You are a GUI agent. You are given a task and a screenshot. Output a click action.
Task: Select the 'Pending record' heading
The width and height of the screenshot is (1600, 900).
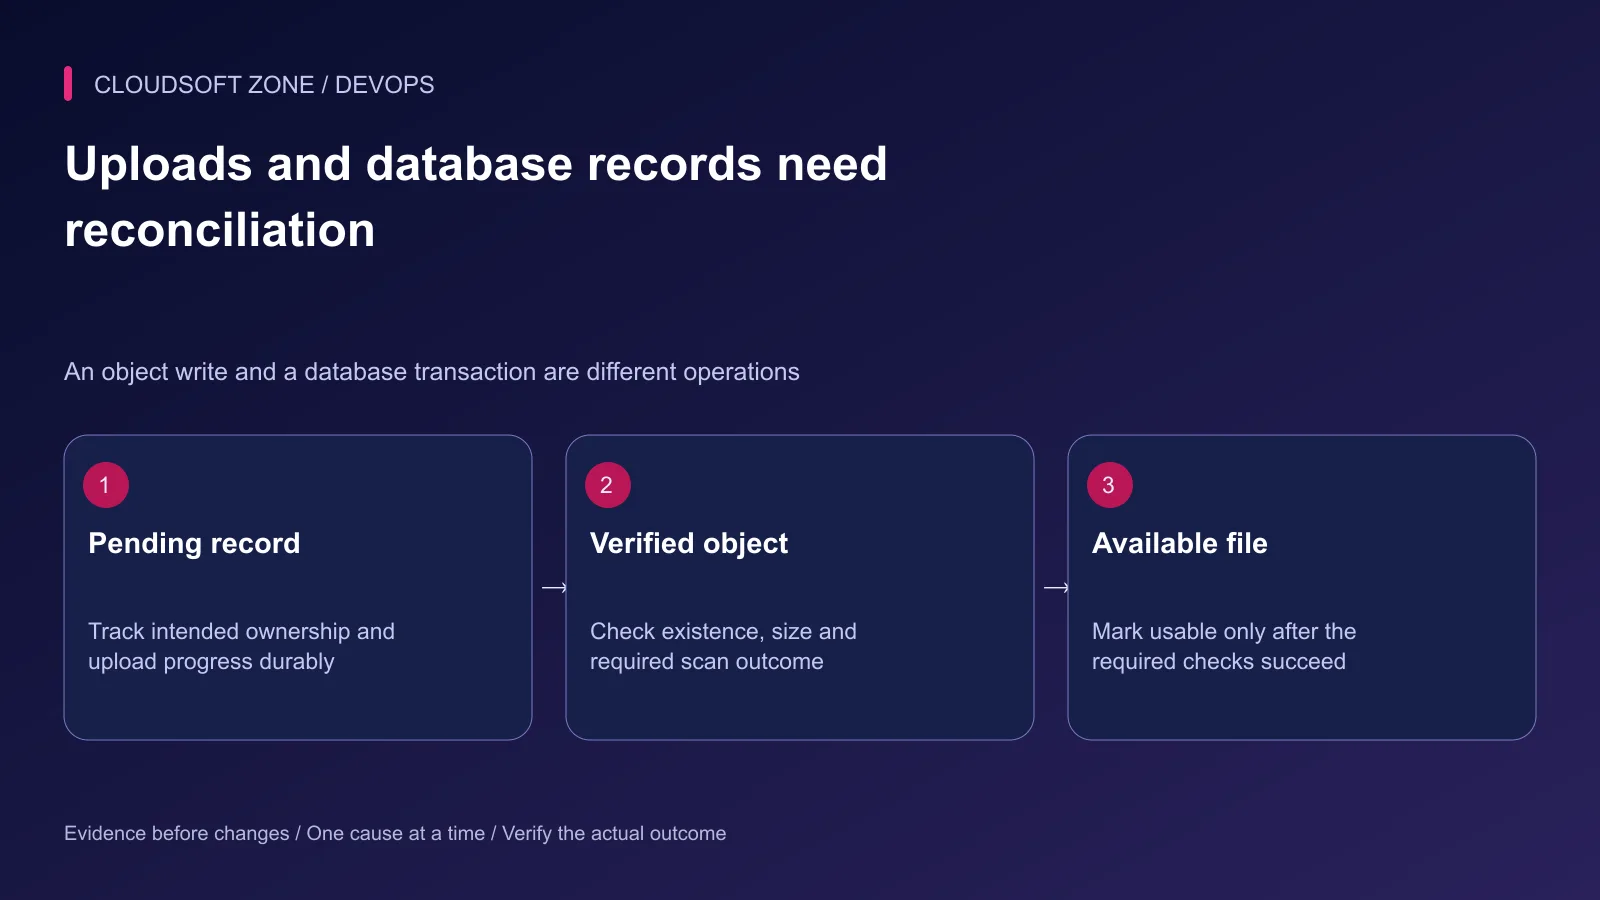194,543
